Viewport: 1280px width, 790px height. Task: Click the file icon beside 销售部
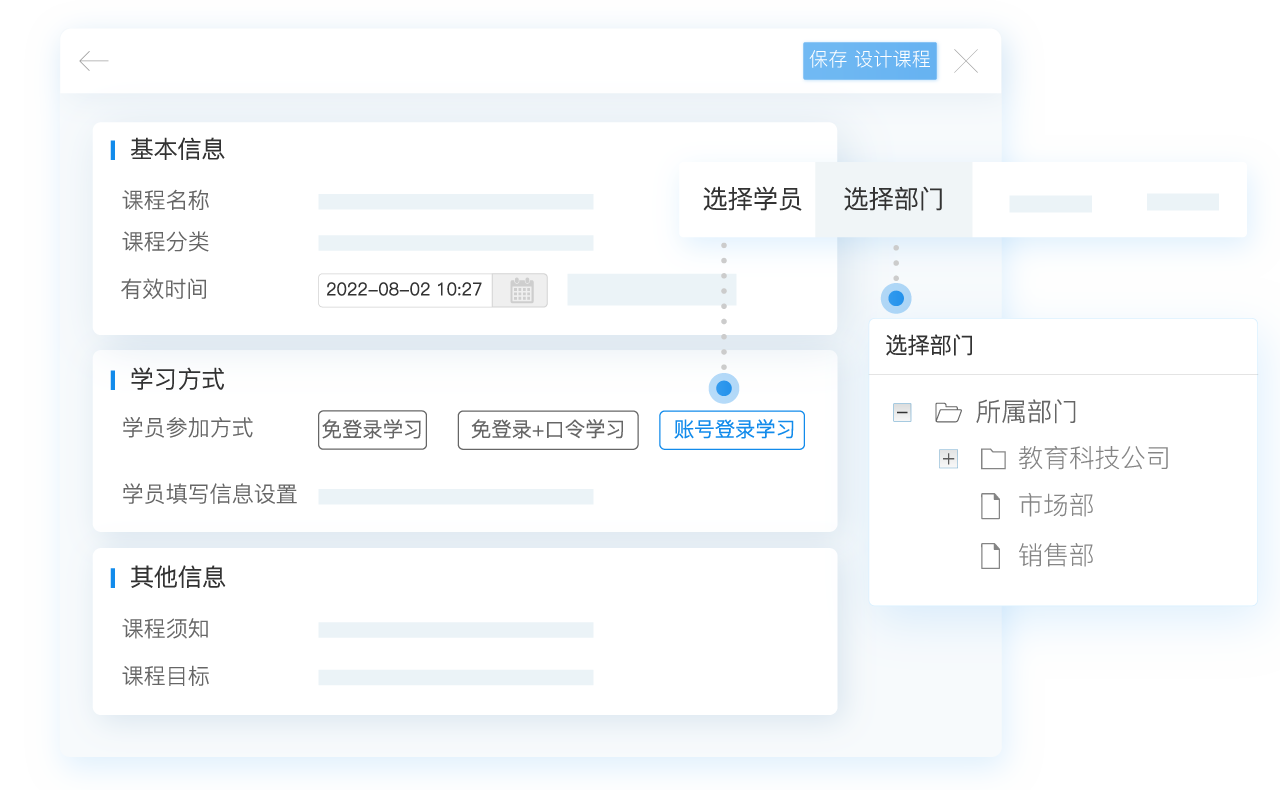click(x=991, y=556)
